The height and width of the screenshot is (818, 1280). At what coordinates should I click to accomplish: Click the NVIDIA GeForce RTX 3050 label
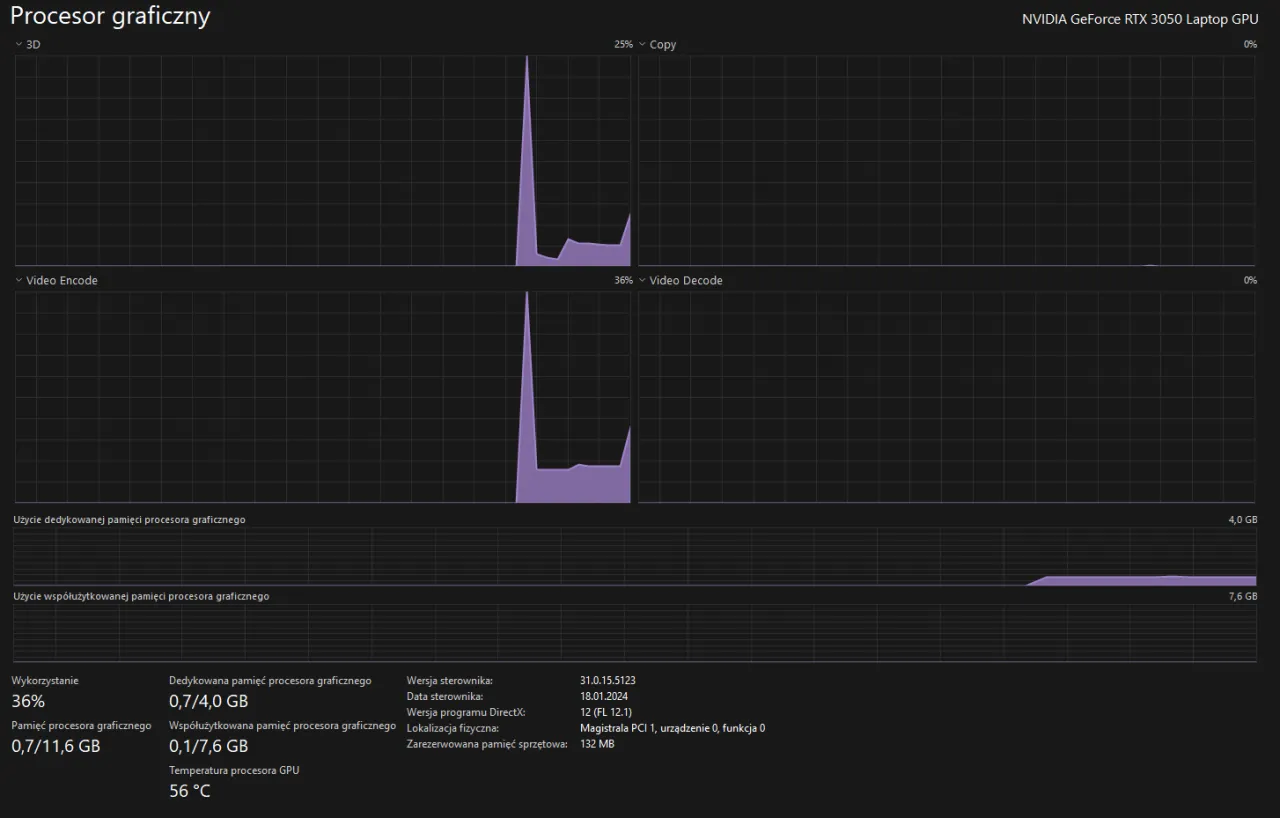click(x=1140, y=20)
